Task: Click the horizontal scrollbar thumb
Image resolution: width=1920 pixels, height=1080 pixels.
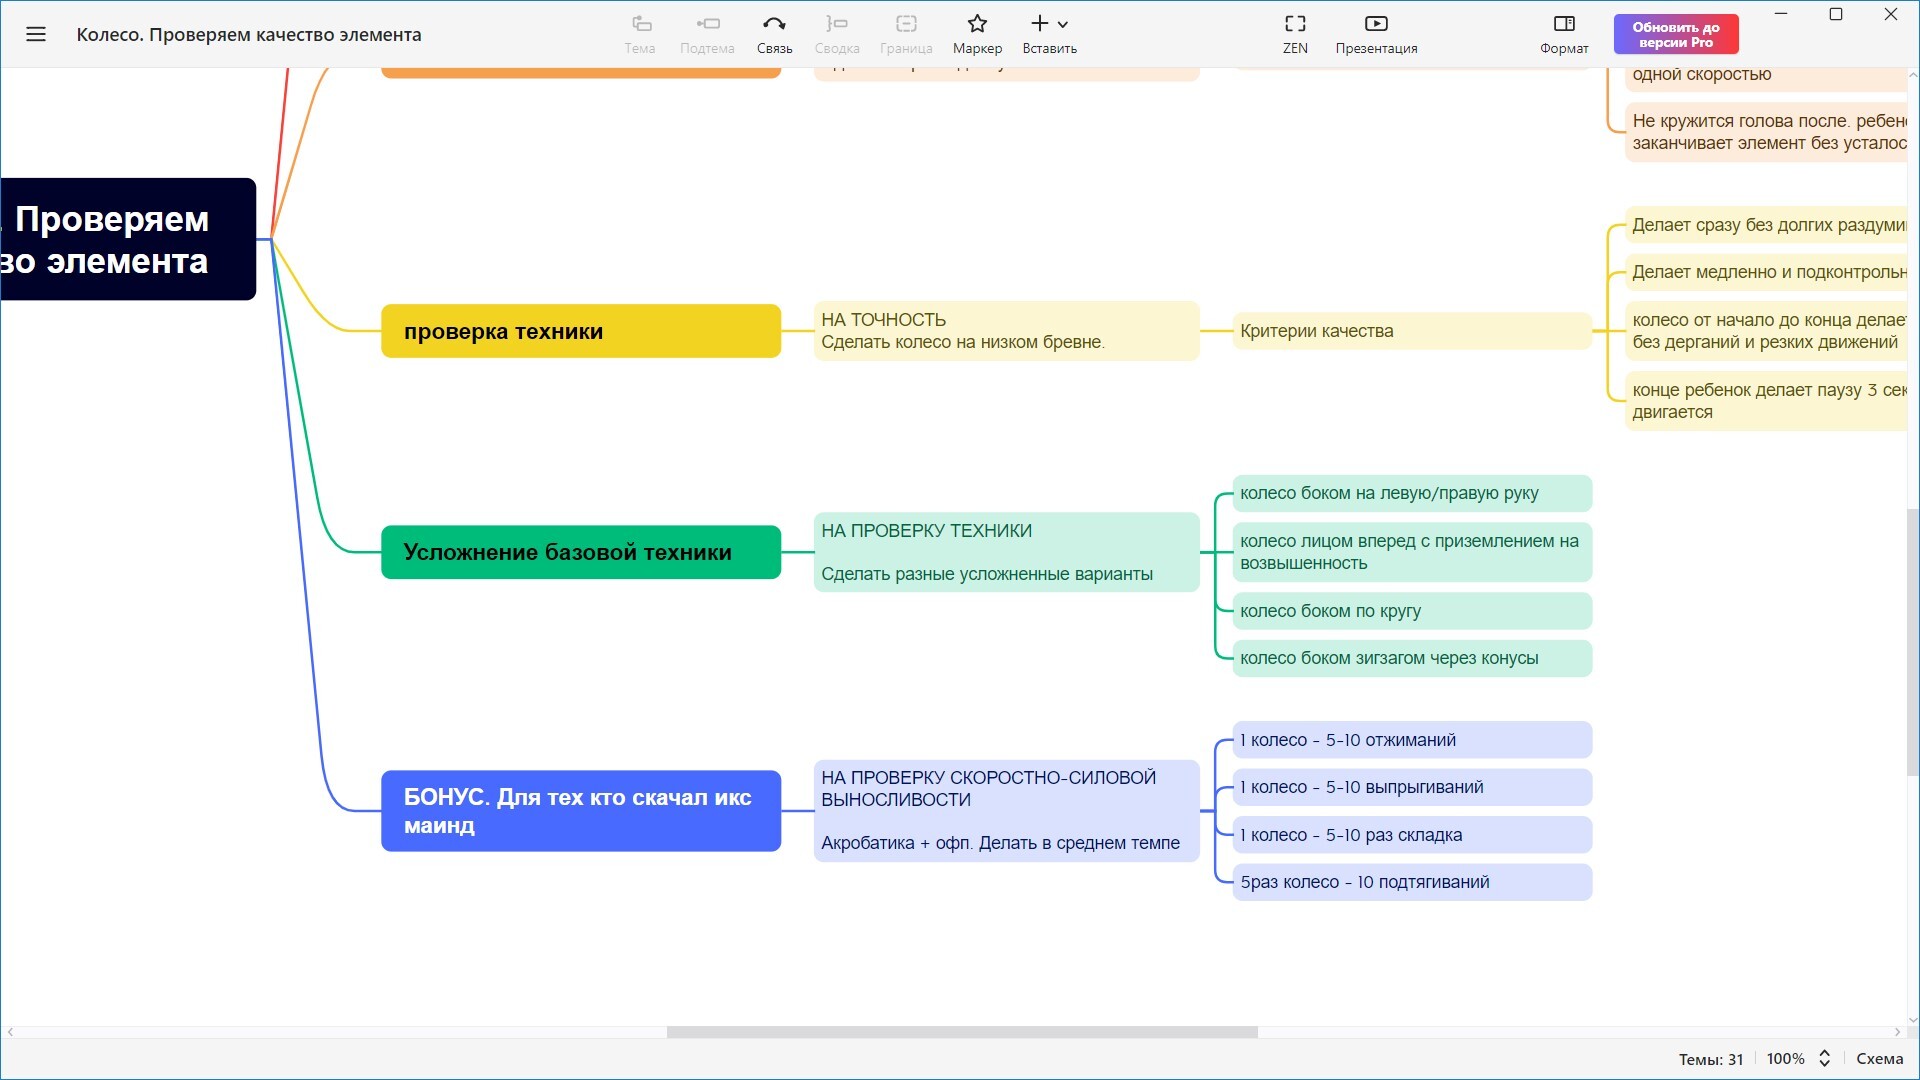Action: tap(962, 1032)
